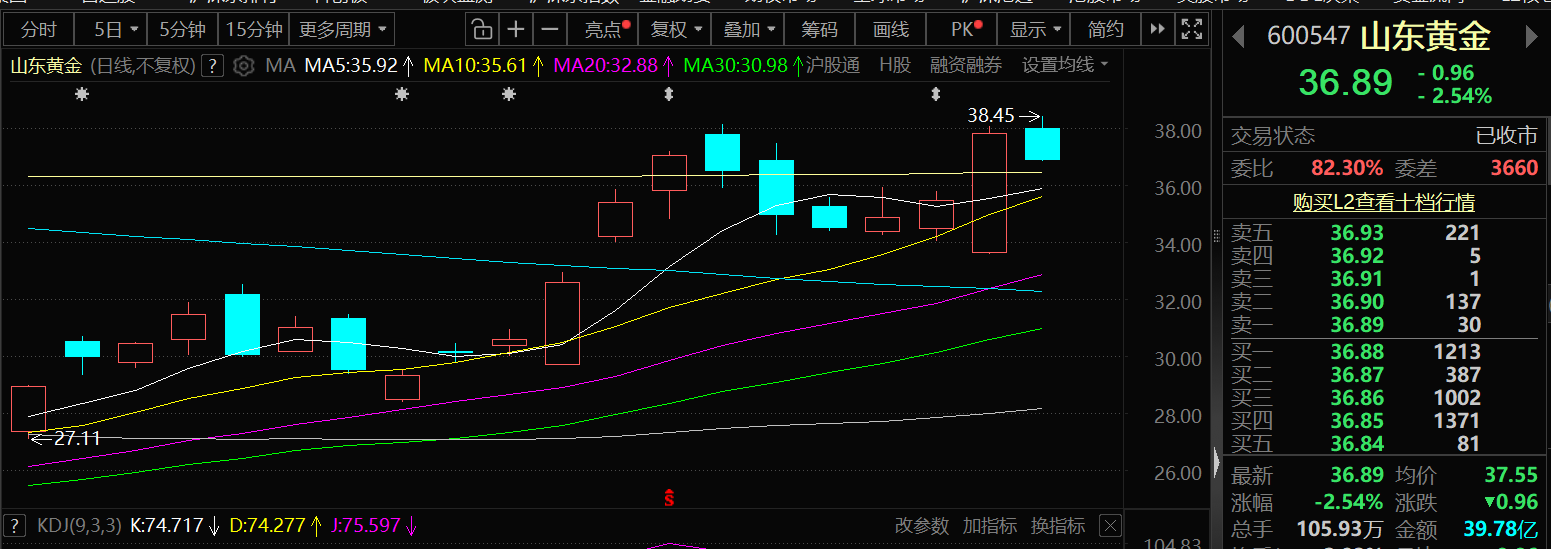Viewport: 1551px width, 549px height.
Task: Switch to the 分时 chart tab
Action: [38, 29]
